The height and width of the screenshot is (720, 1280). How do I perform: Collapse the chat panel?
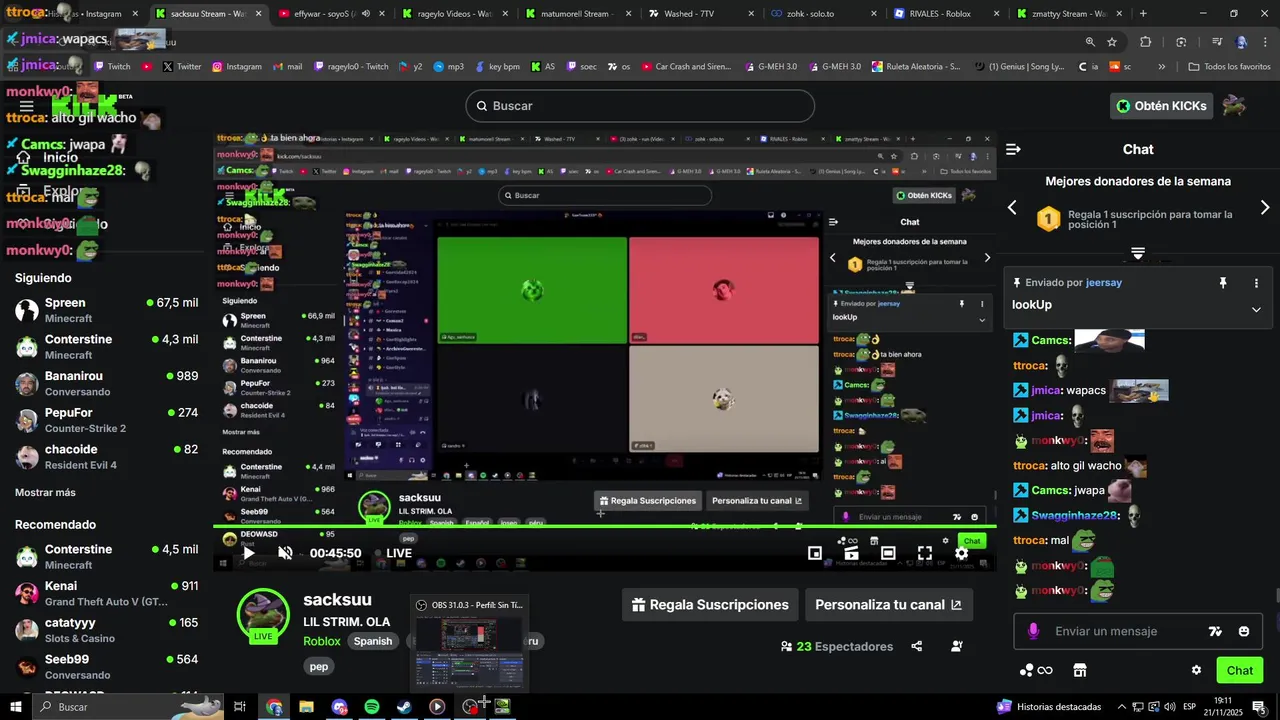click(x=1013, y=149)
